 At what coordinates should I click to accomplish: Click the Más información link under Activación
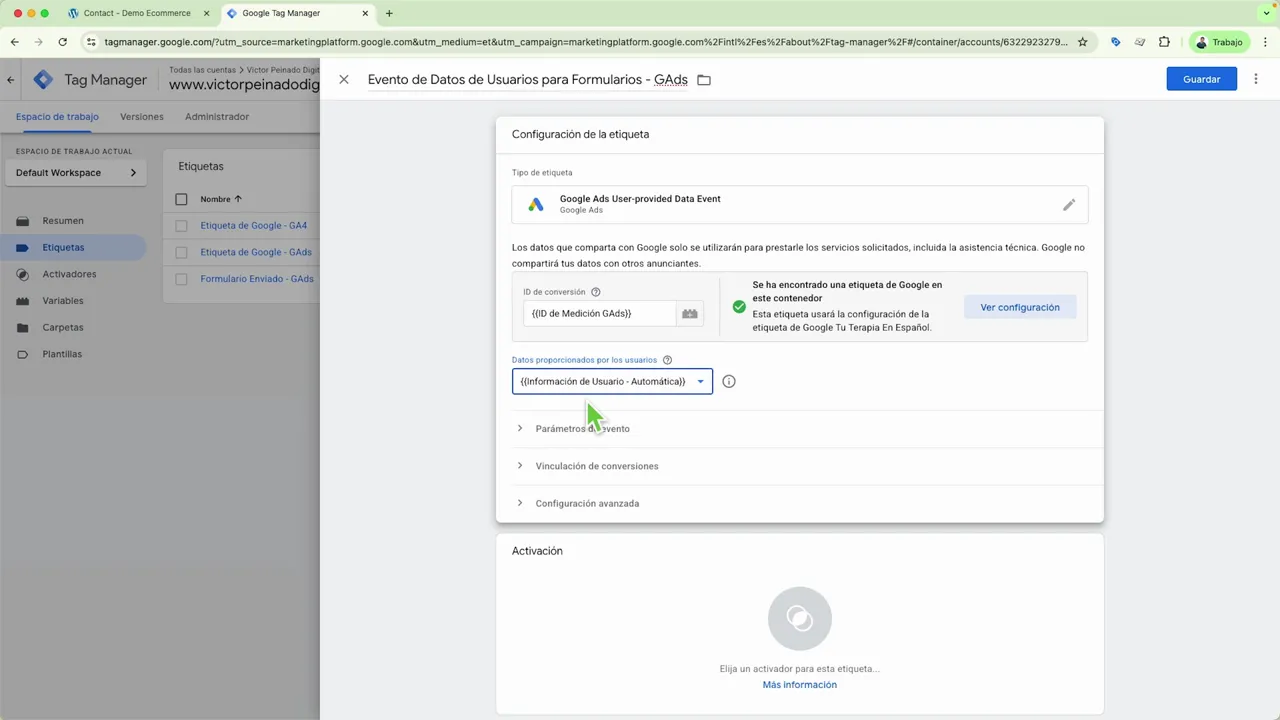coord(799,684)
